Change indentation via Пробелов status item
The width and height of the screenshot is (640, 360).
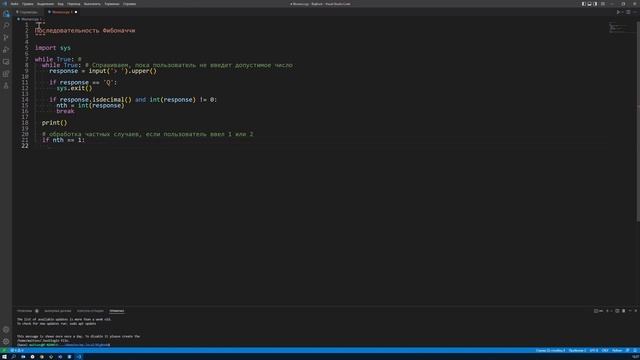(x=577, y=350)
